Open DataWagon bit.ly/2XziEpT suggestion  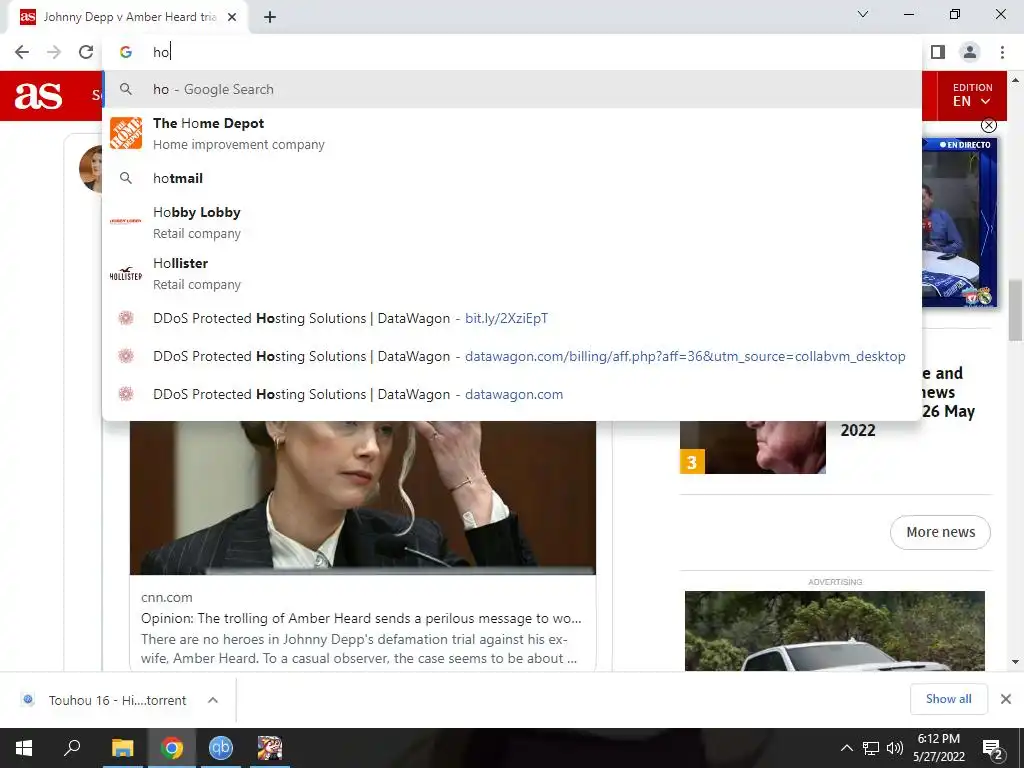pos(512,318)
